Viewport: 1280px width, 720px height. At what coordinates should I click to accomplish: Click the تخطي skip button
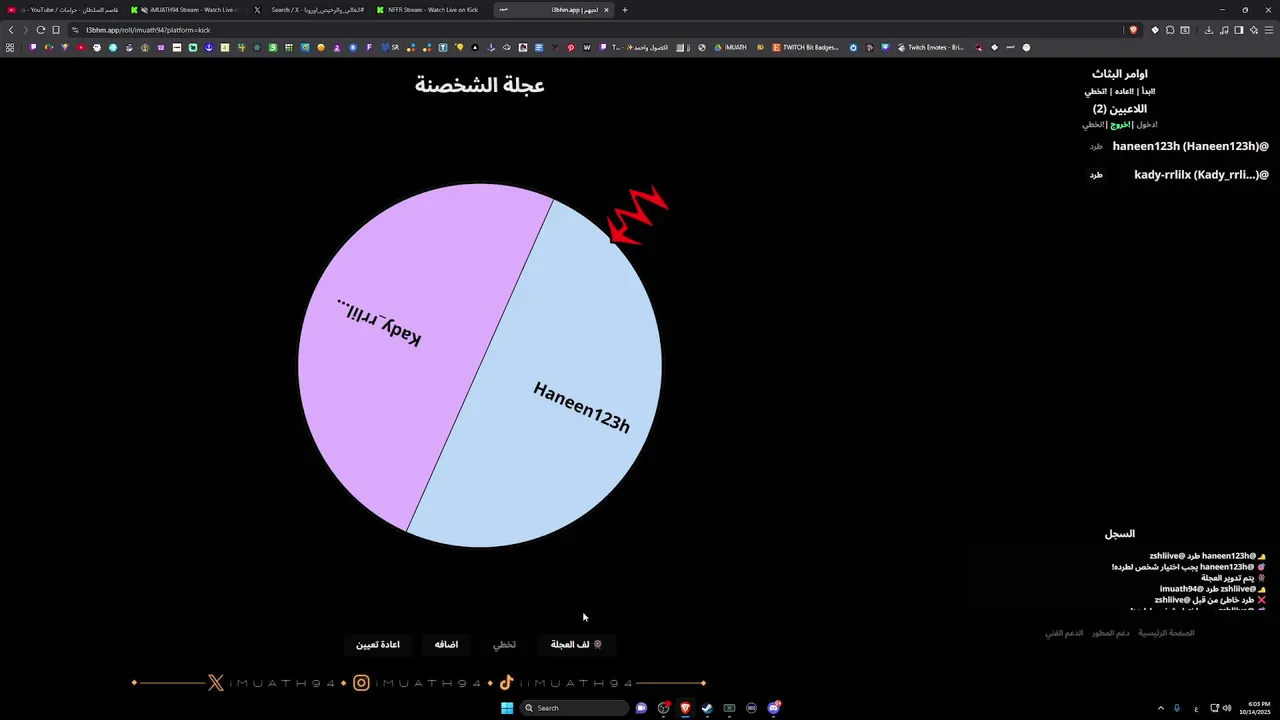coord(504,645)
